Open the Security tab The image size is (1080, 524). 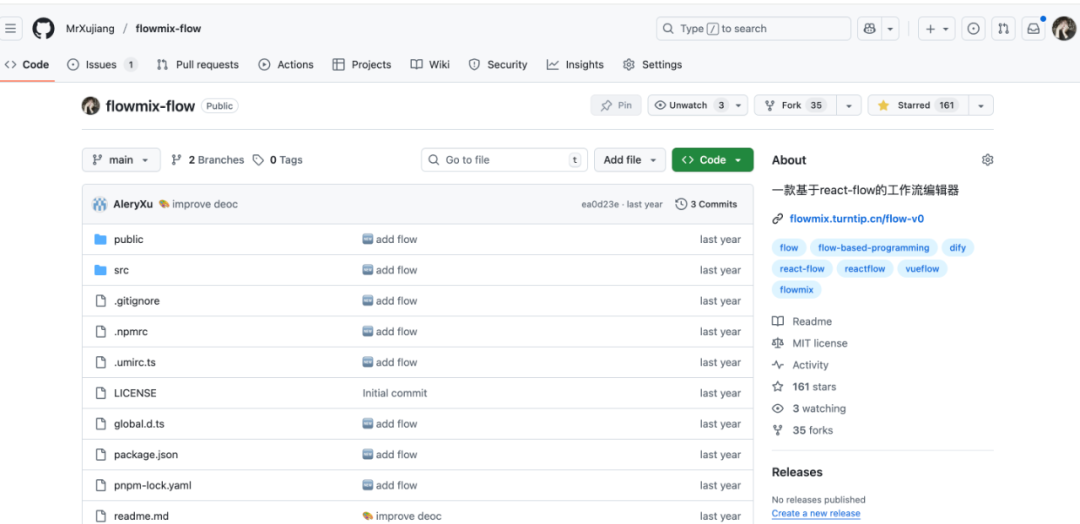[497, 65]
